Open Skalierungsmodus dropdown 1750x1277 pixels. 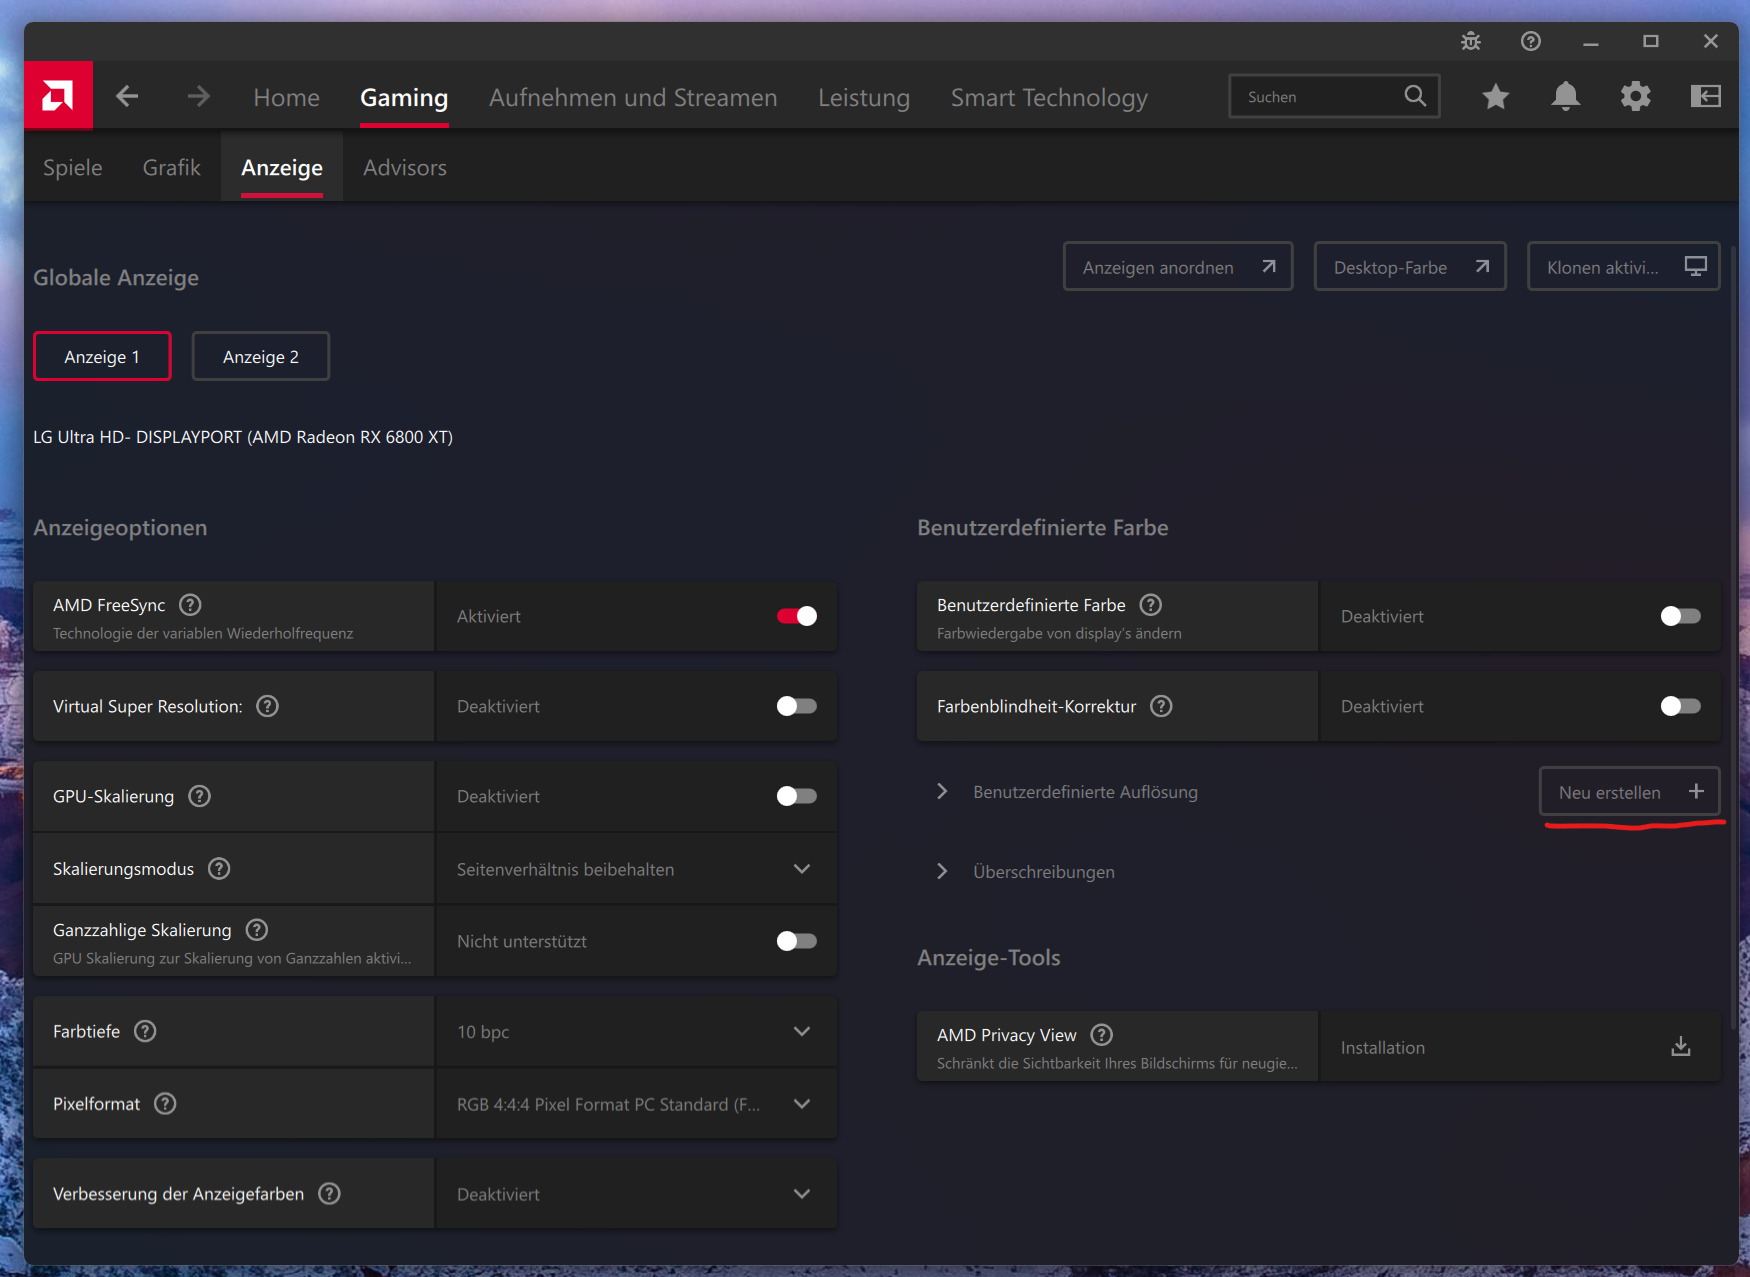click(x=636, y=869)
